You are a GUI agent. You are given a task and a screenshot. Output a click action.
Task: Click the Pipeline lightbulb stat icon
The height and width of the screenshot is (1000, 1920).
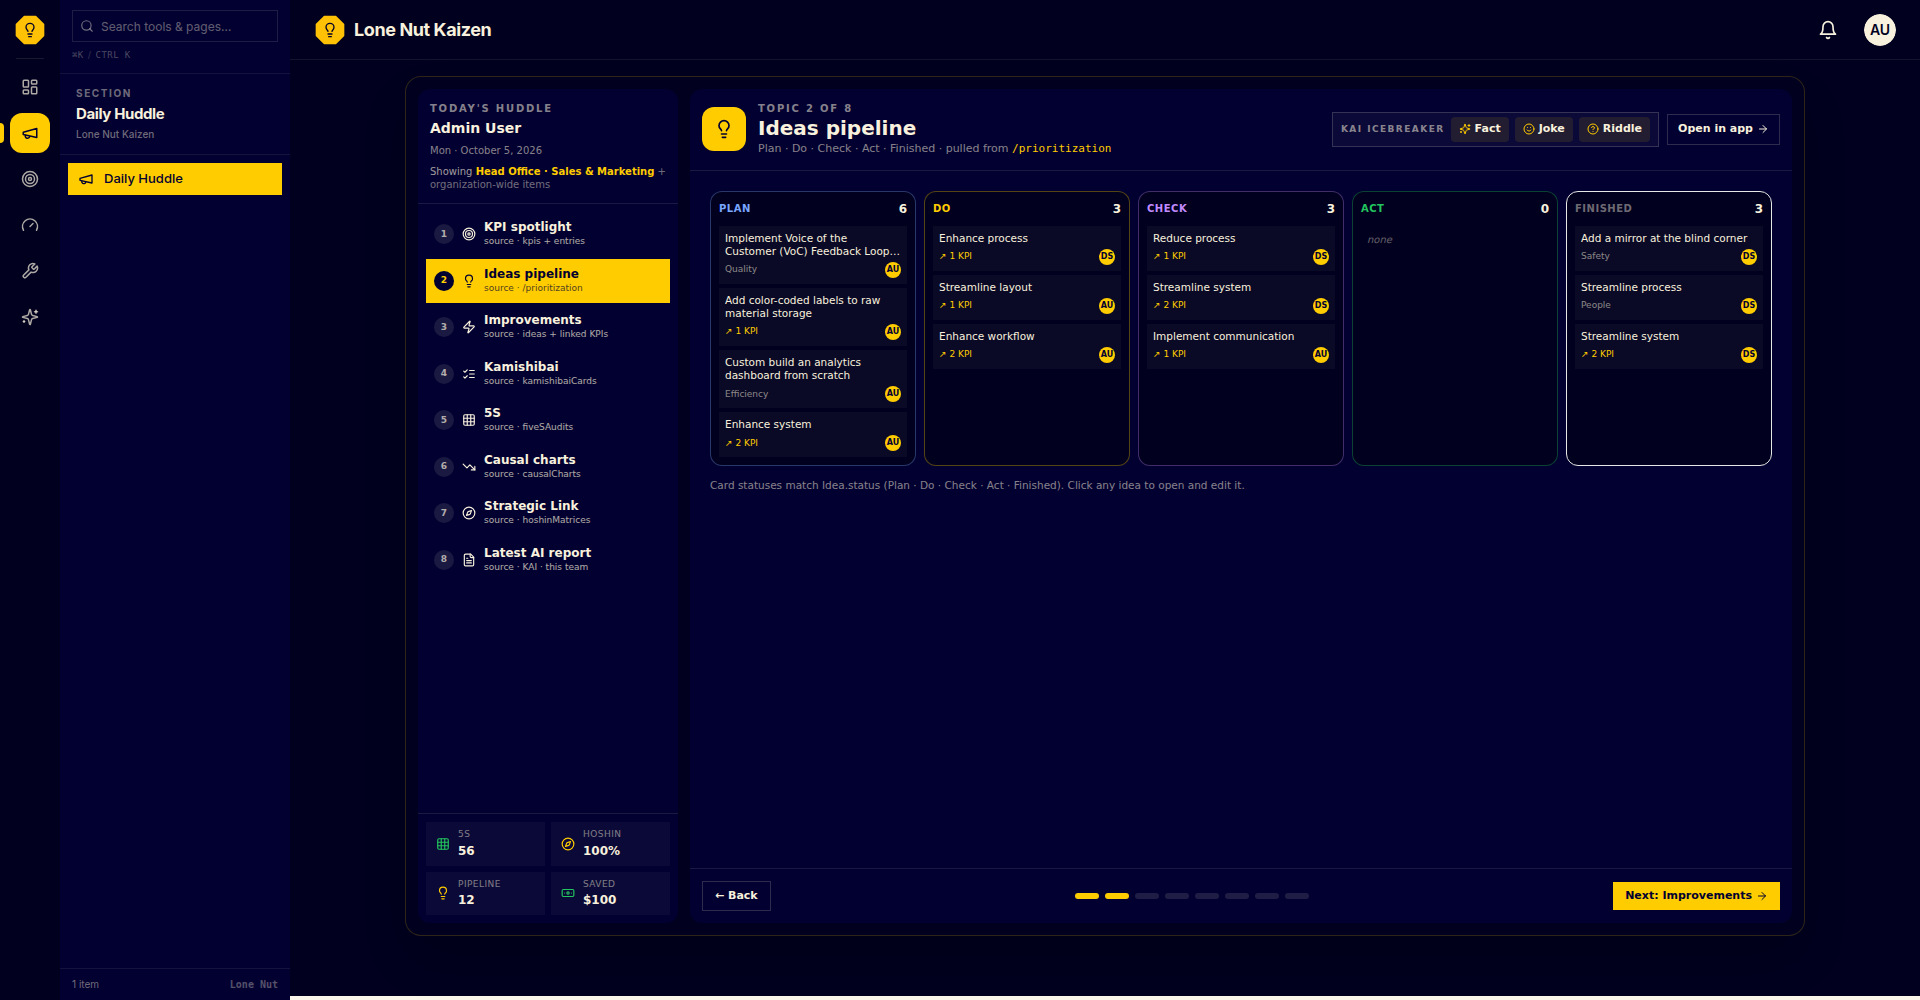click(443, 893)
